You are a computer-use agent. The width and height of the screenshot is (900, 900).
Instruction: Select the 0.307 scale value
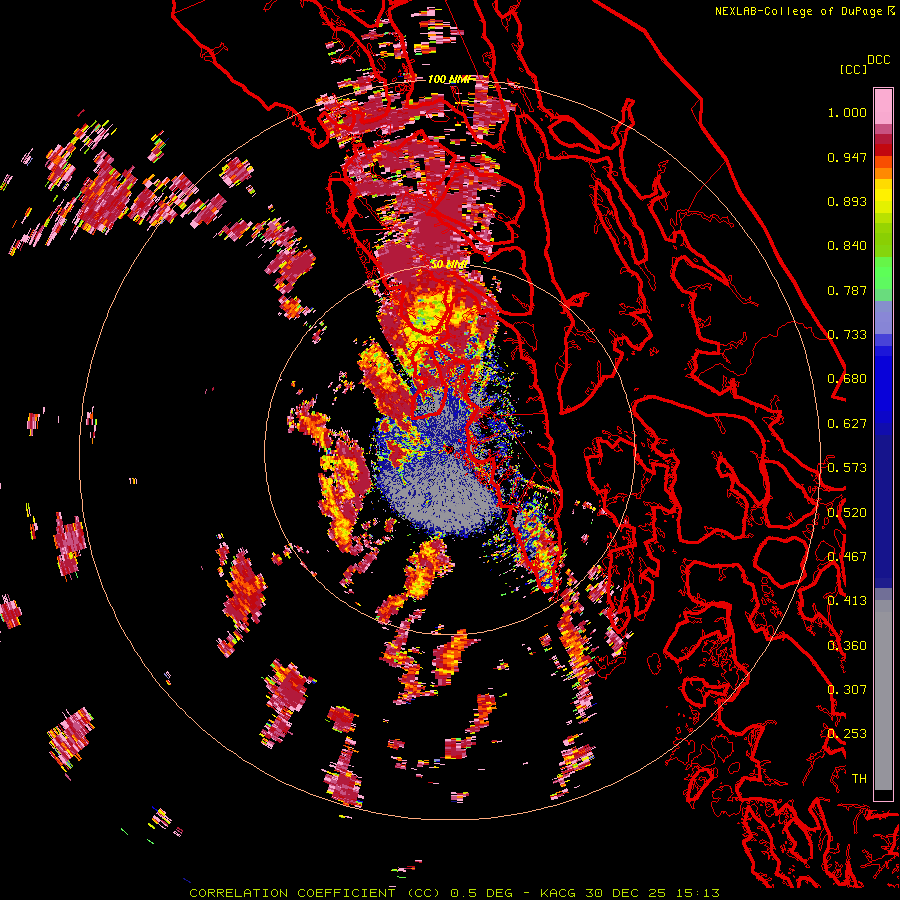847,689
